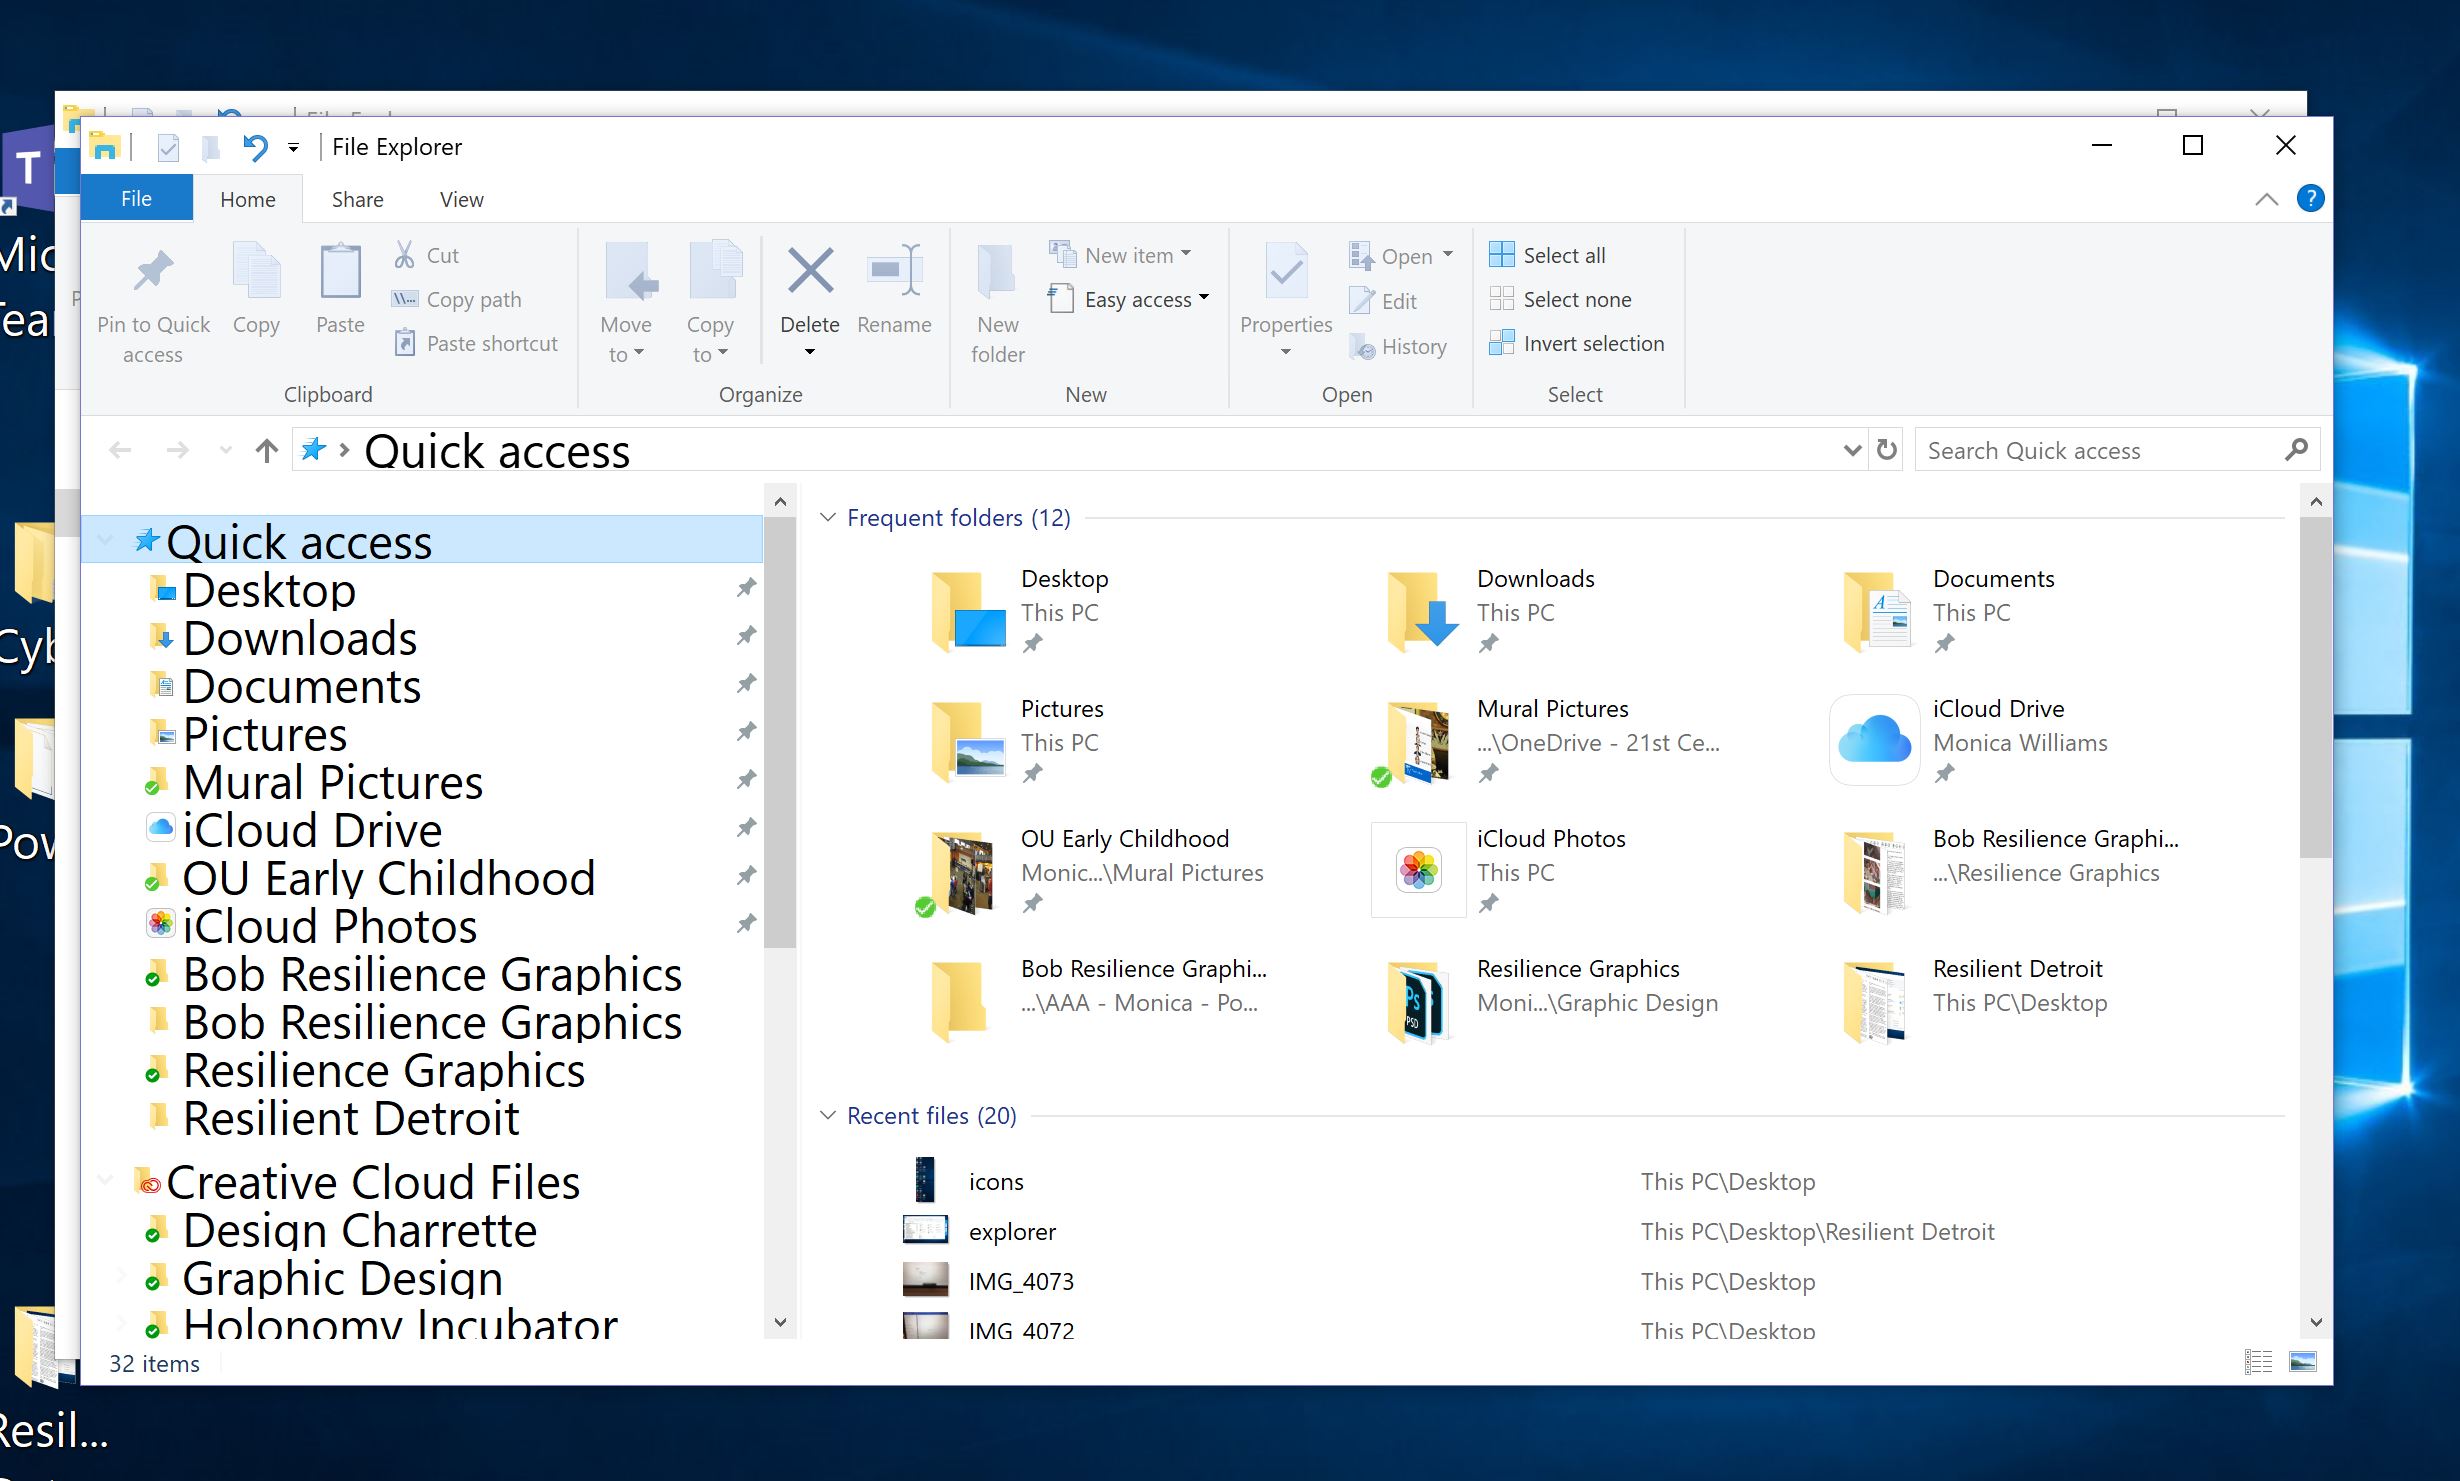Click Invert selection in the ribbon

point(1577,343)
